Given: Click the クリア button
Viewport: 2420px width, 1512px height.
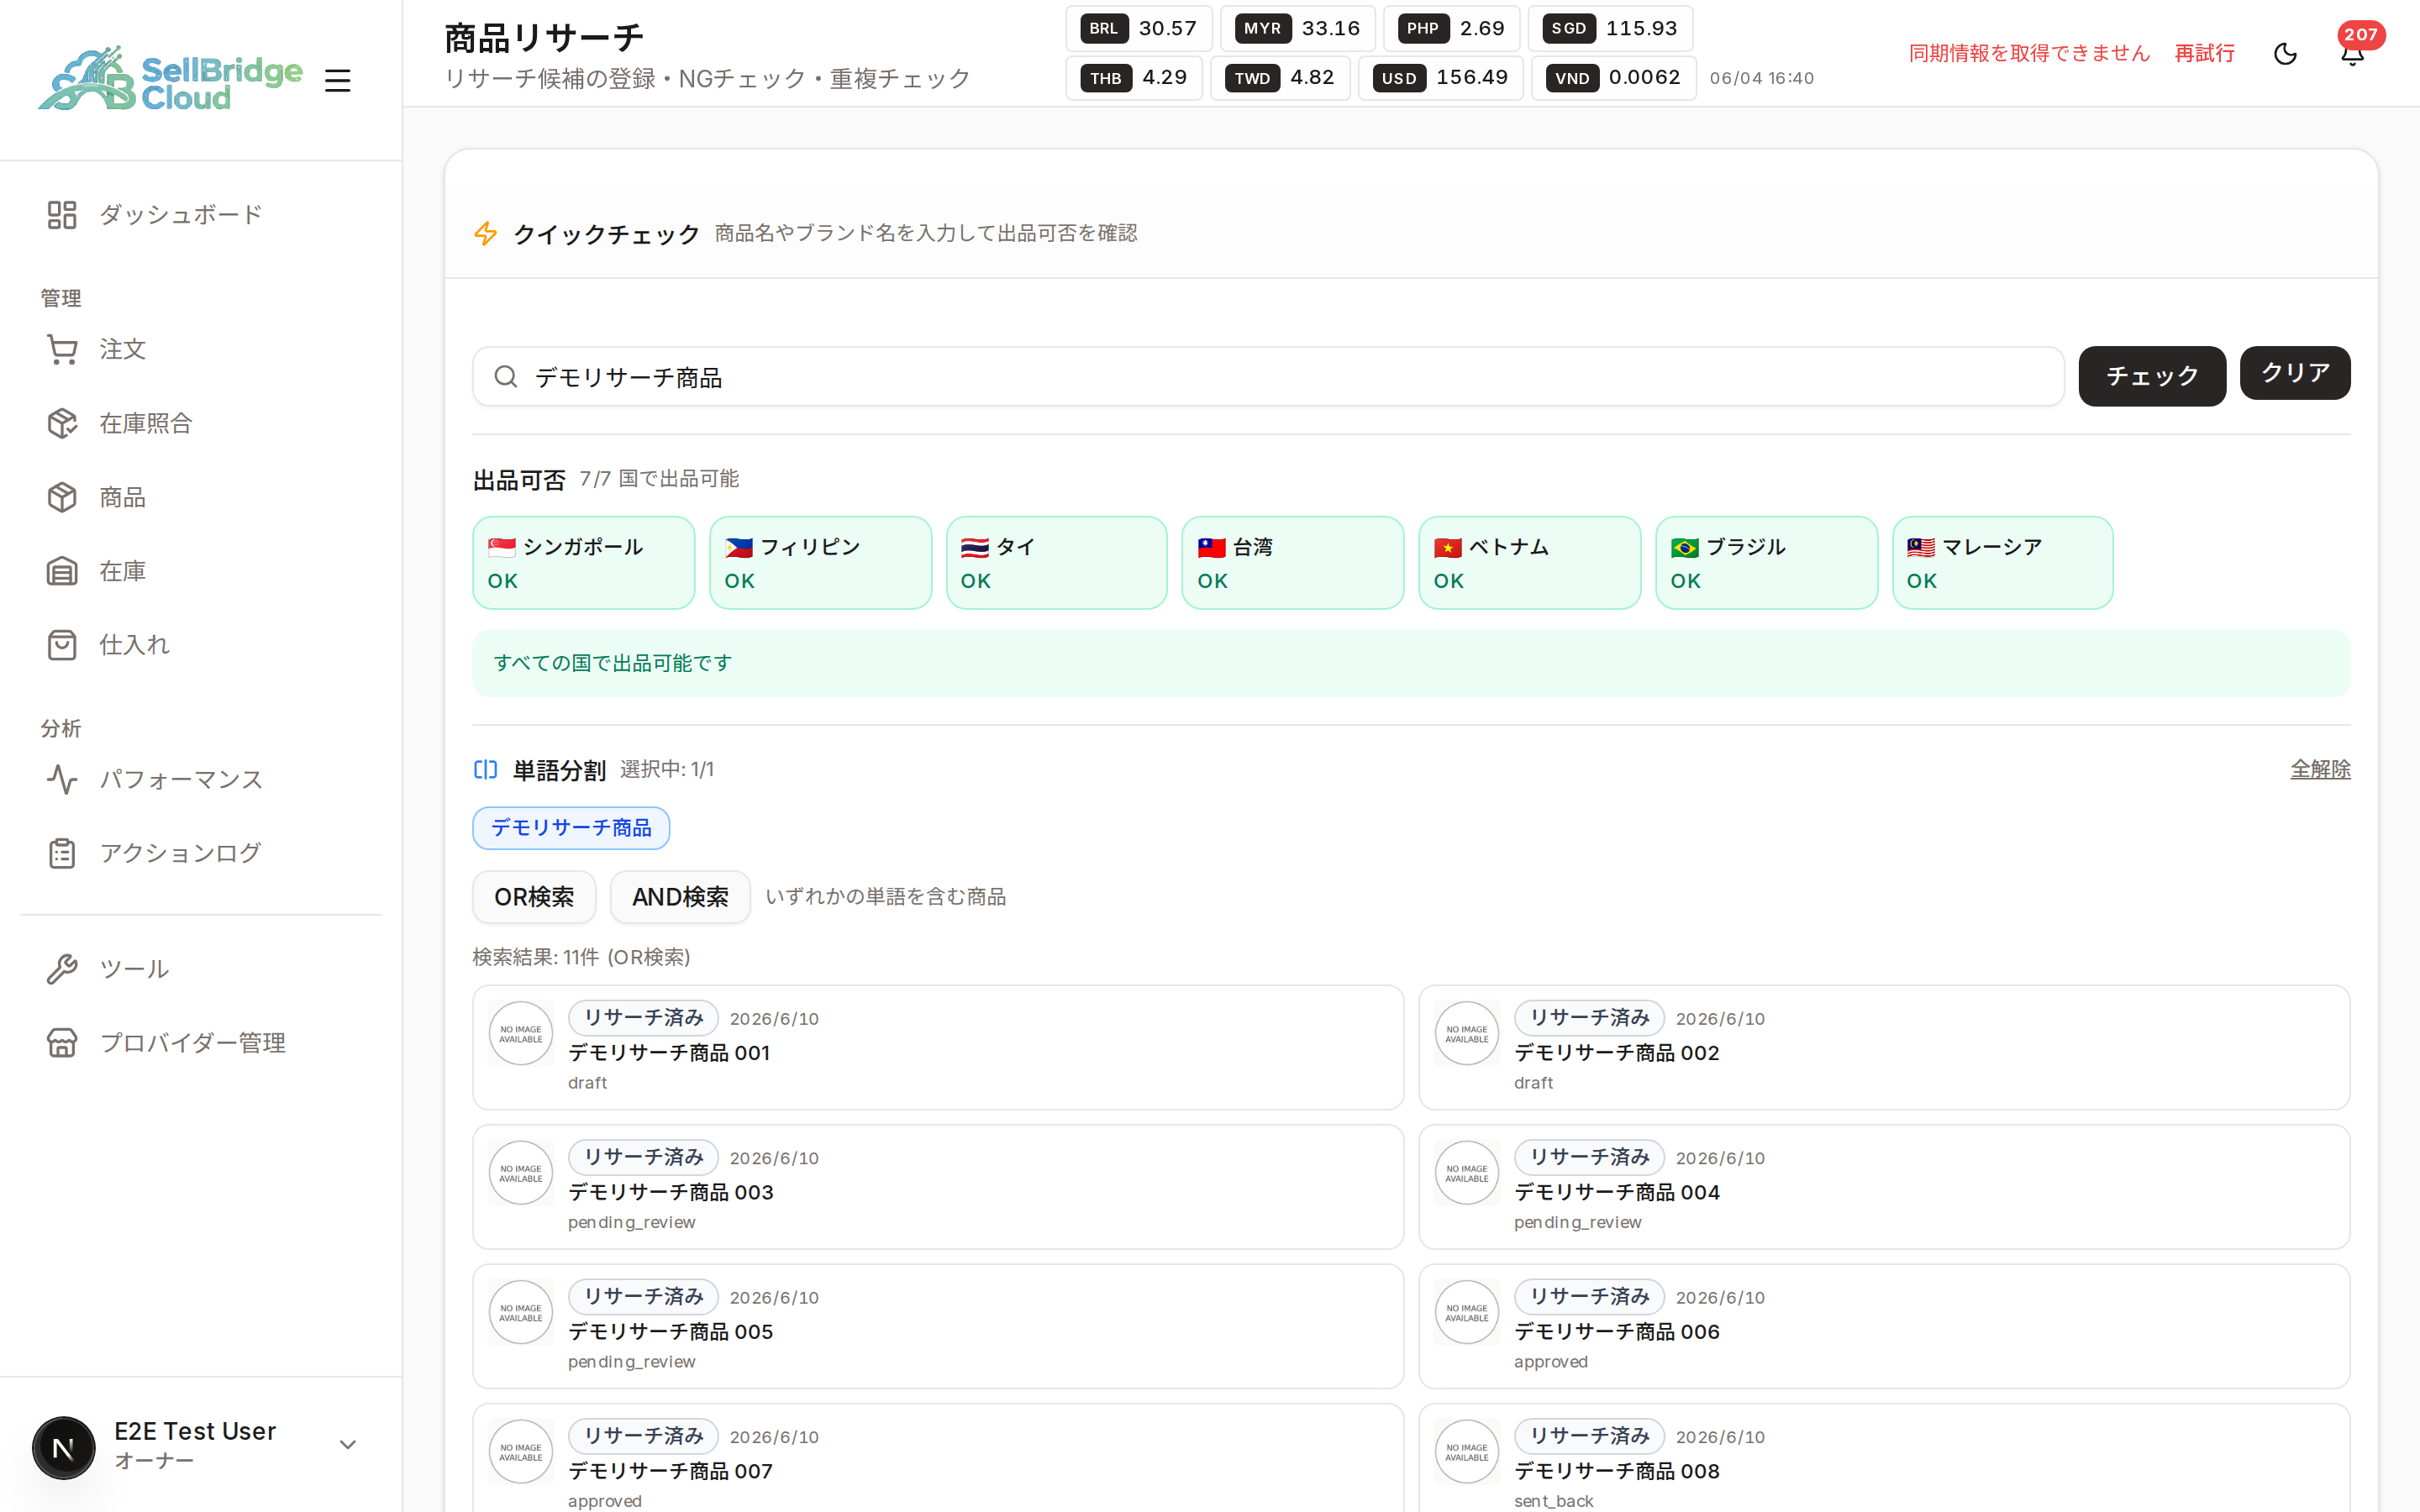Looking at the screenshot, I should (2295, 373).
